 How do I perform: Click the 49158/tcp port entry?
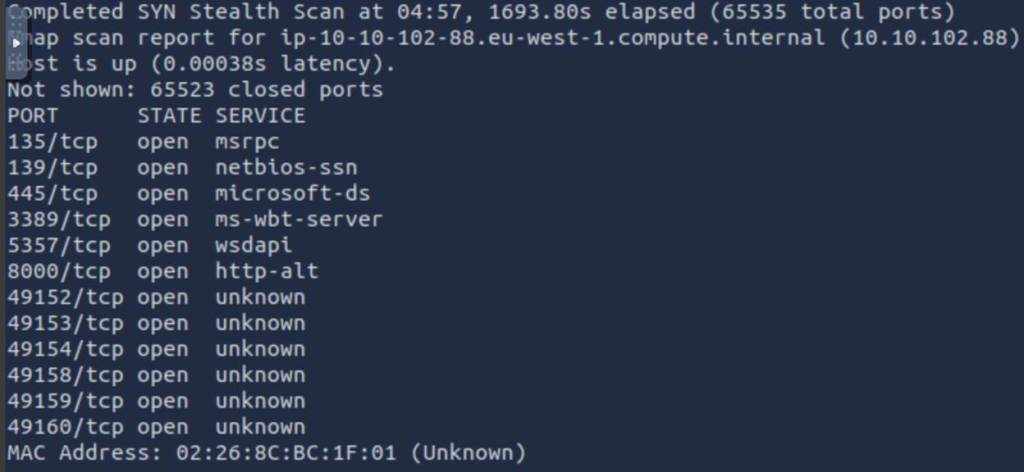pyautogui.click(x=65, y=375)
